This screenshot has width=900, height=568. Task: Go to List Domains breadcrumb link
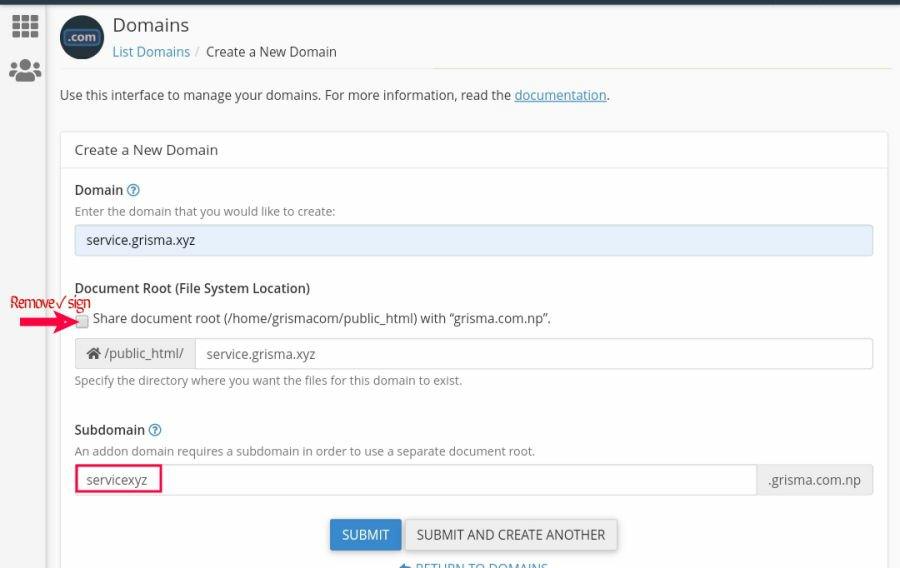pyautogui.click(x=151, y=52)
